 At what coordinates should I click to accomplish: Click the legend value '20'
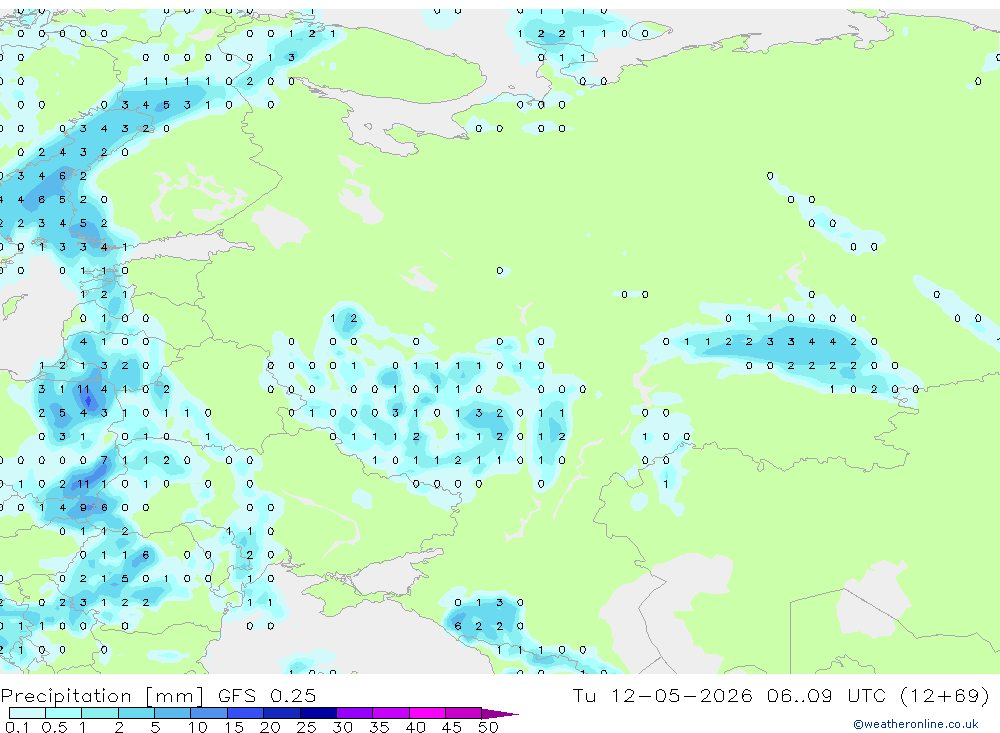270,727
